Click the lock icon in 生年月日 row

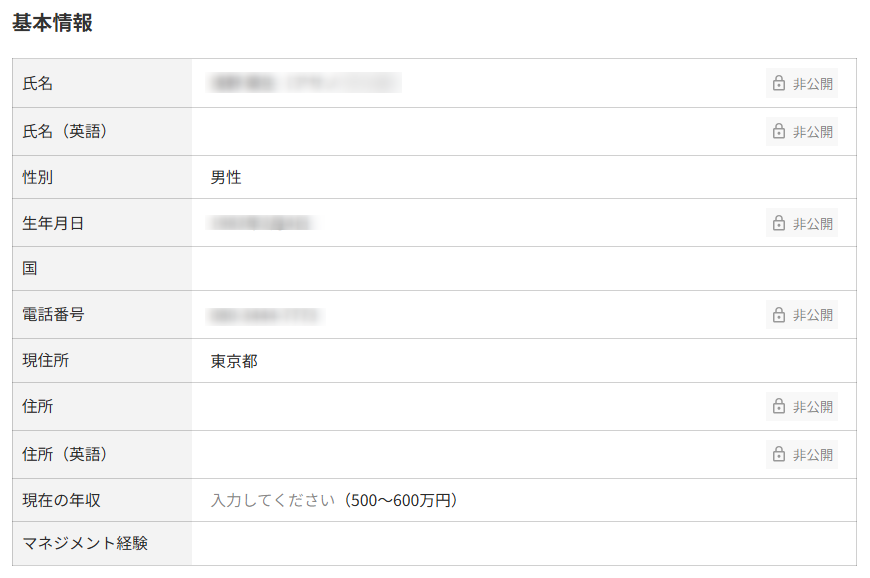pyautogui.click(x=779, y=223)
